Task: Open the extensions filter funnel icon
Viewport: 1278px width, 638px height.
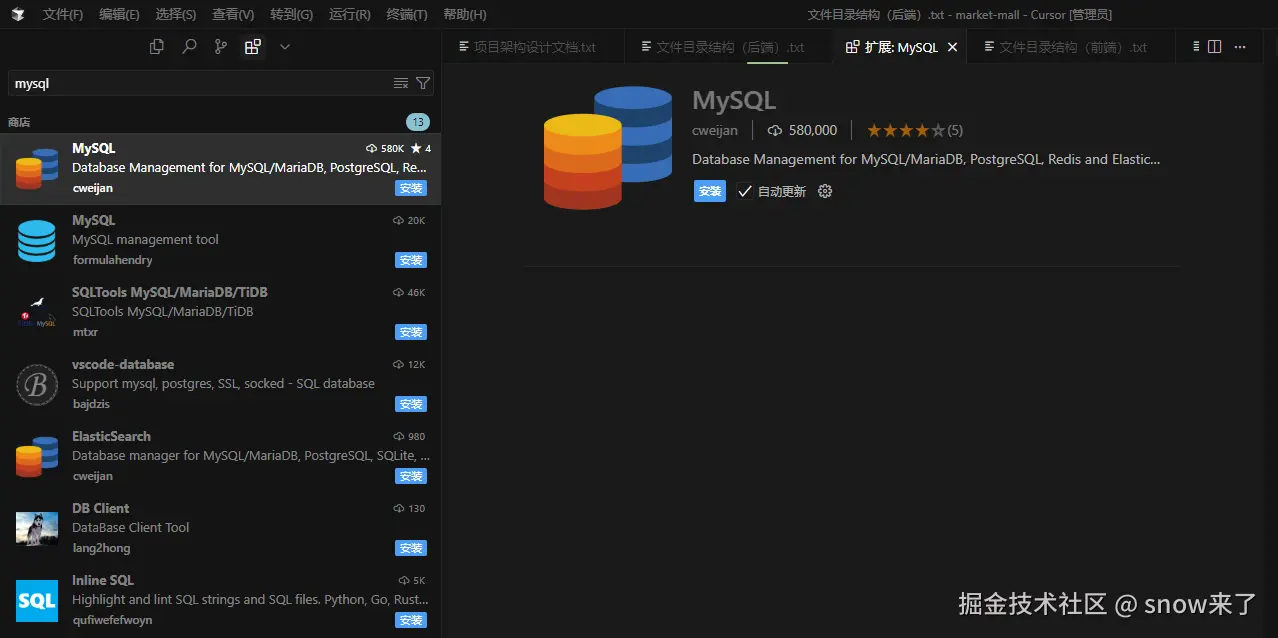Action: point(423,83)
